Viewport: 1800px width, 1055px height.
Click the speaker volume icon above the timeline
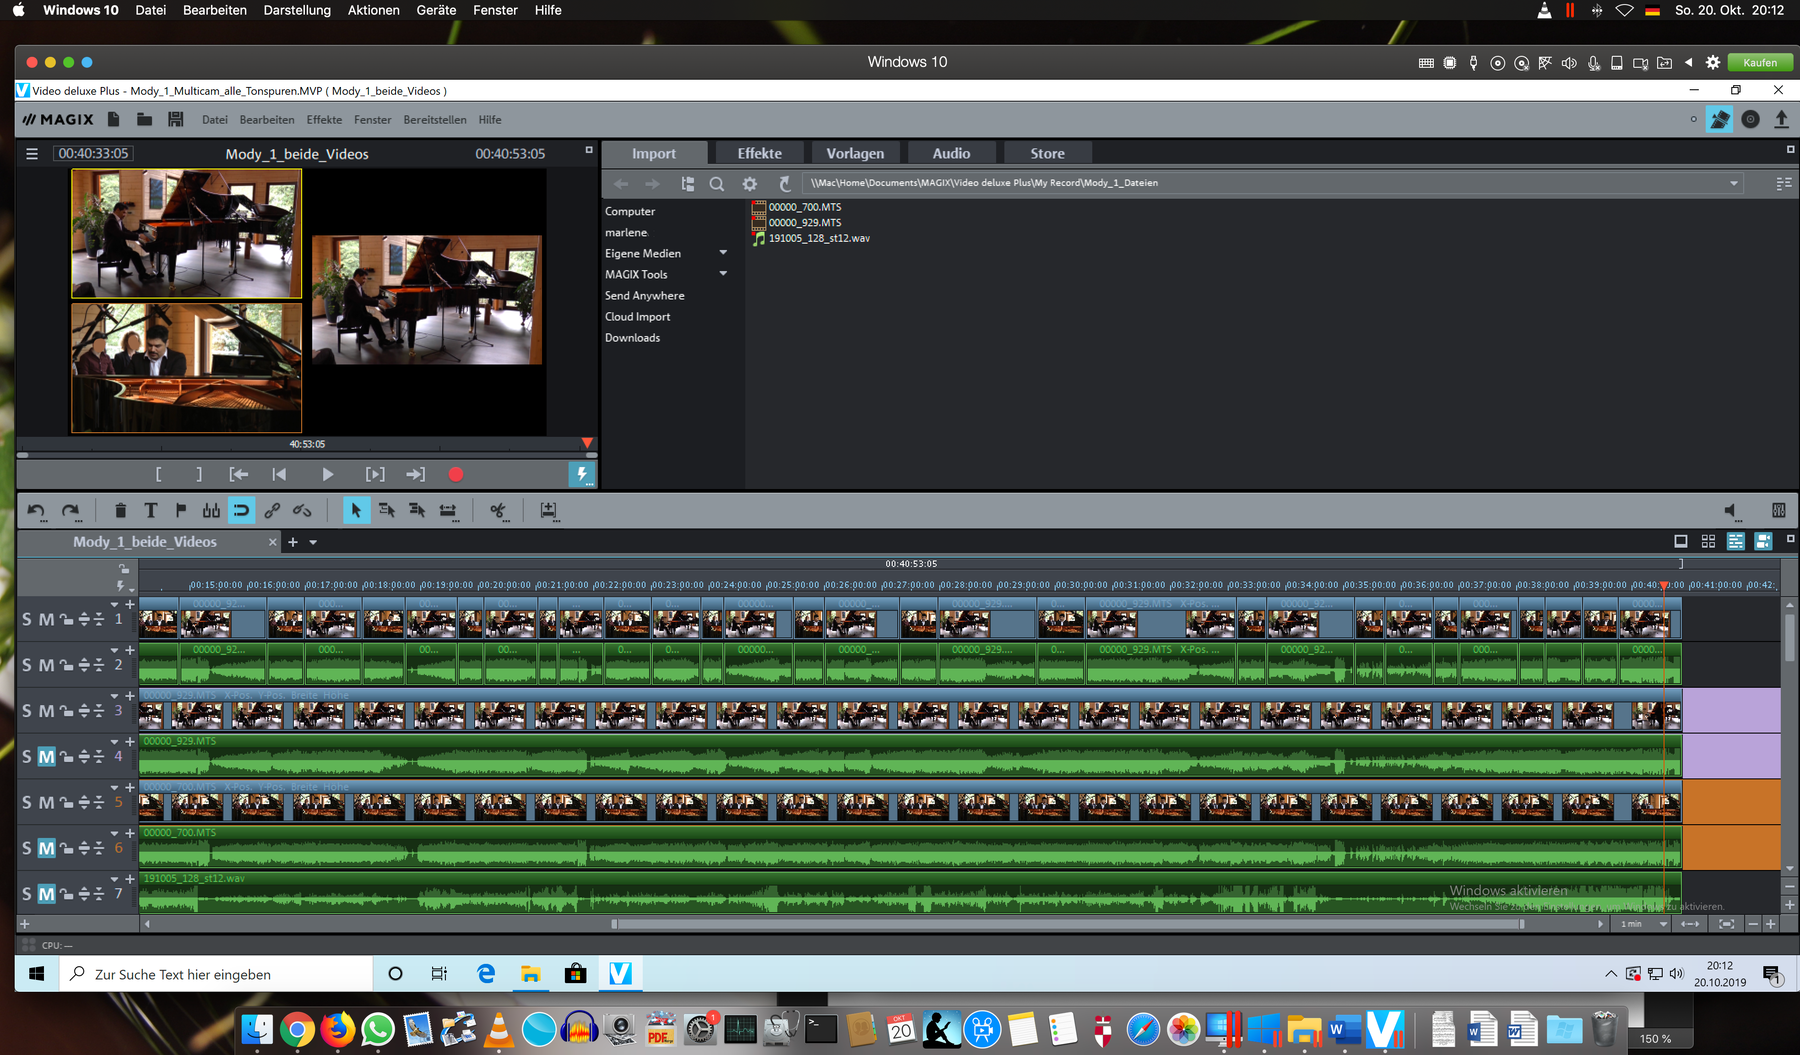click(1731, 511)
